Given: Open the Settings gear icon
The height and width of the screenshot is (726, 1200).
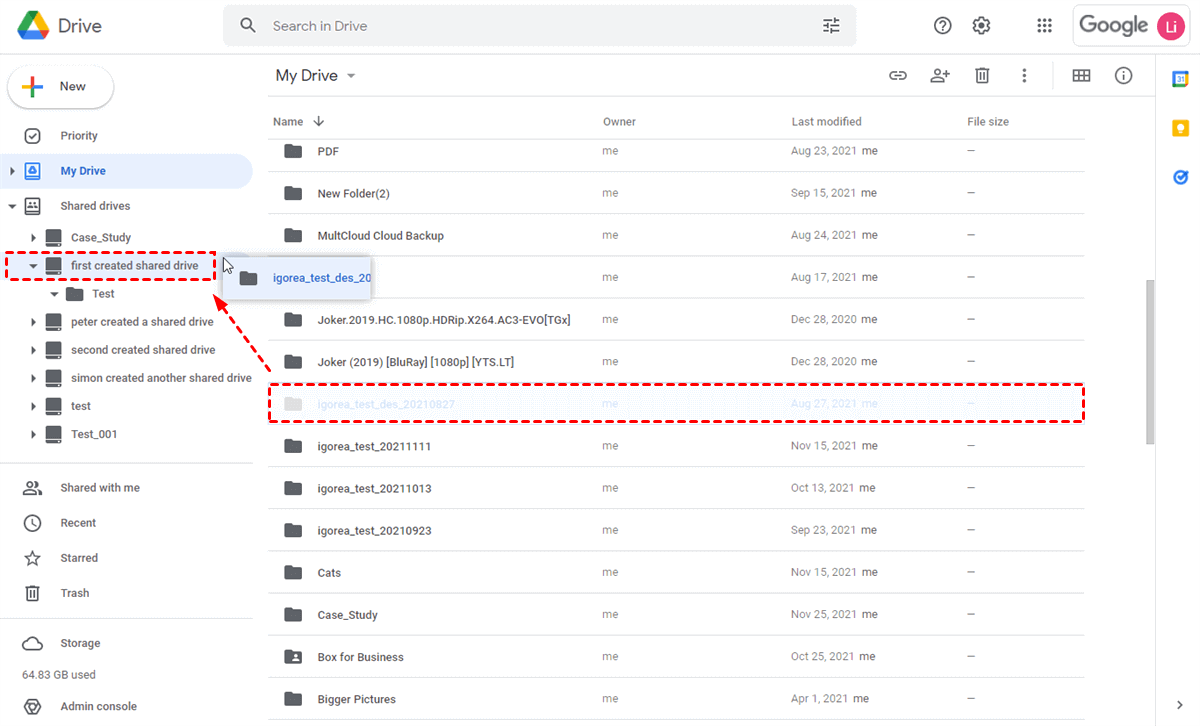Looking at the screenshot, I should coord(981,26).
